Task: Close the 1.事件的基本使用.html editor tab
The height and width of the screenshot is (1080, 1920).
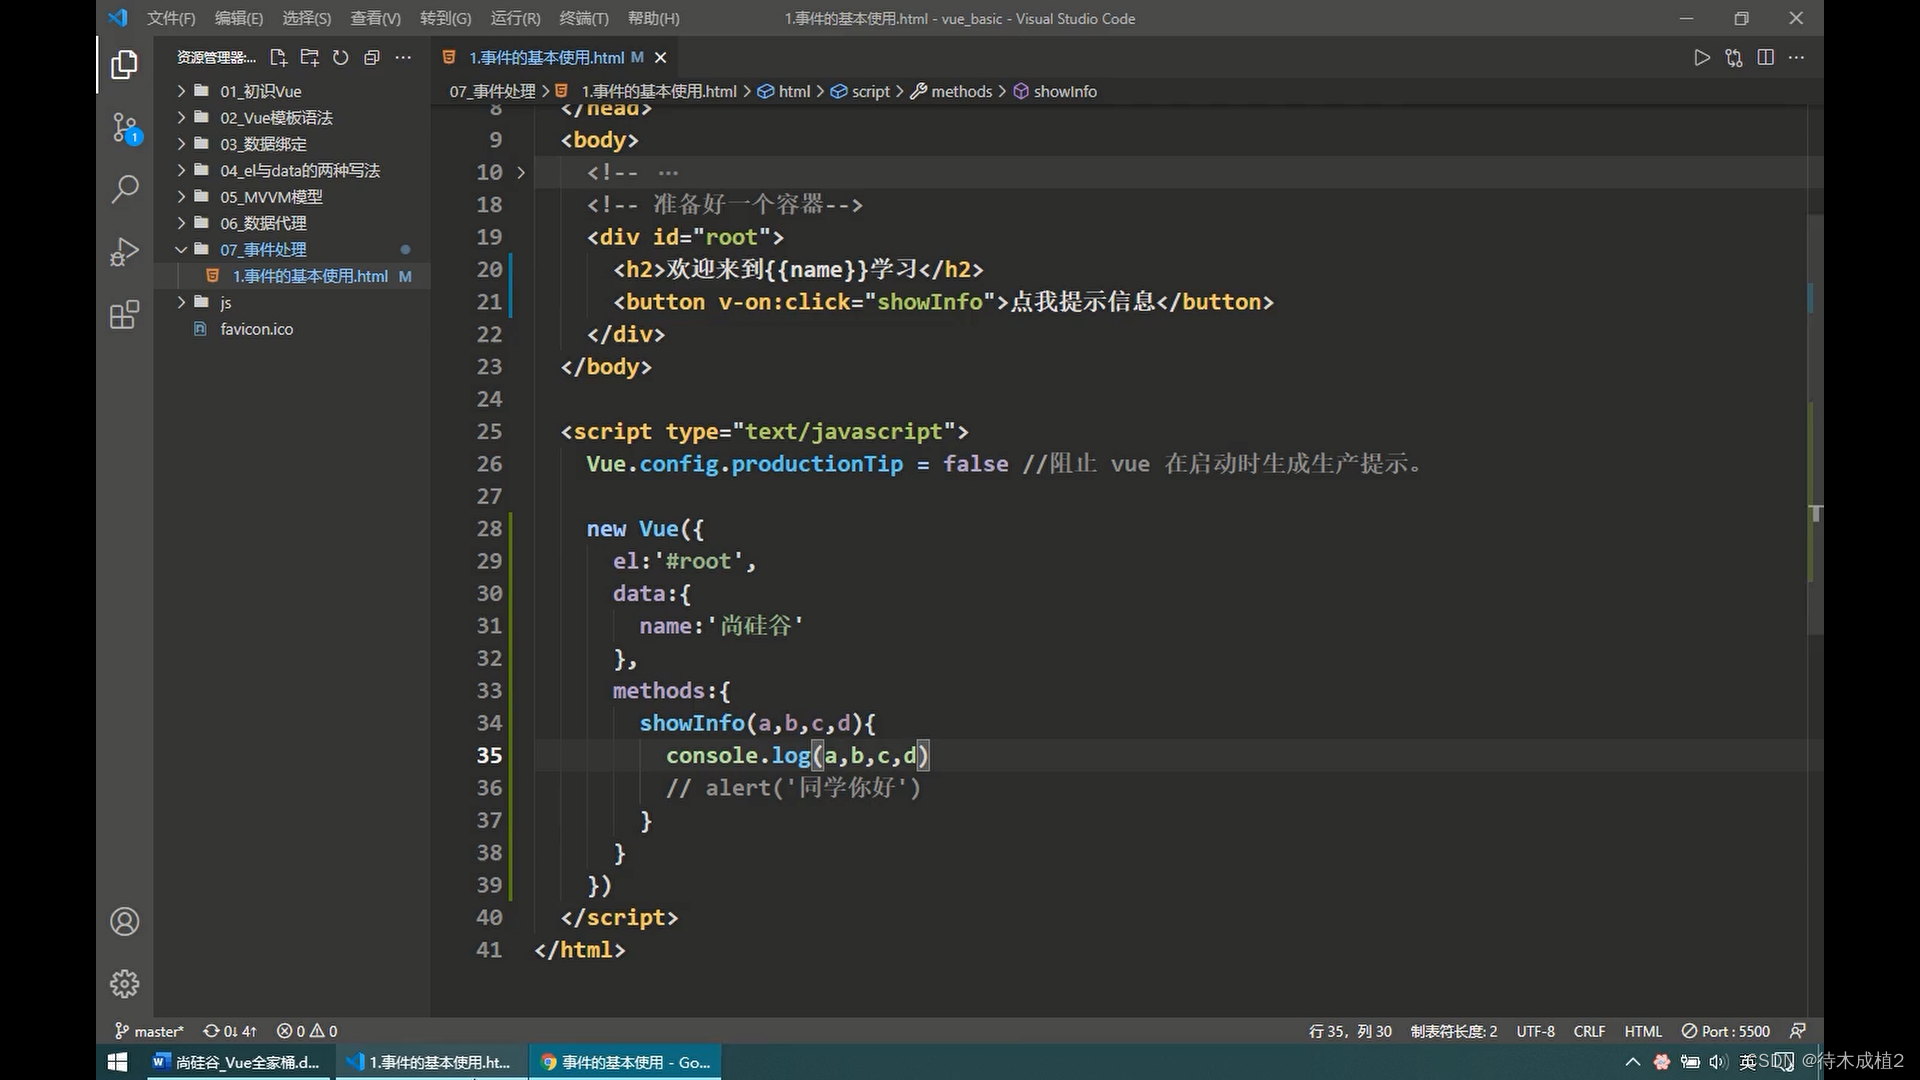Action: pyautogui.click(x=660, y=58)
